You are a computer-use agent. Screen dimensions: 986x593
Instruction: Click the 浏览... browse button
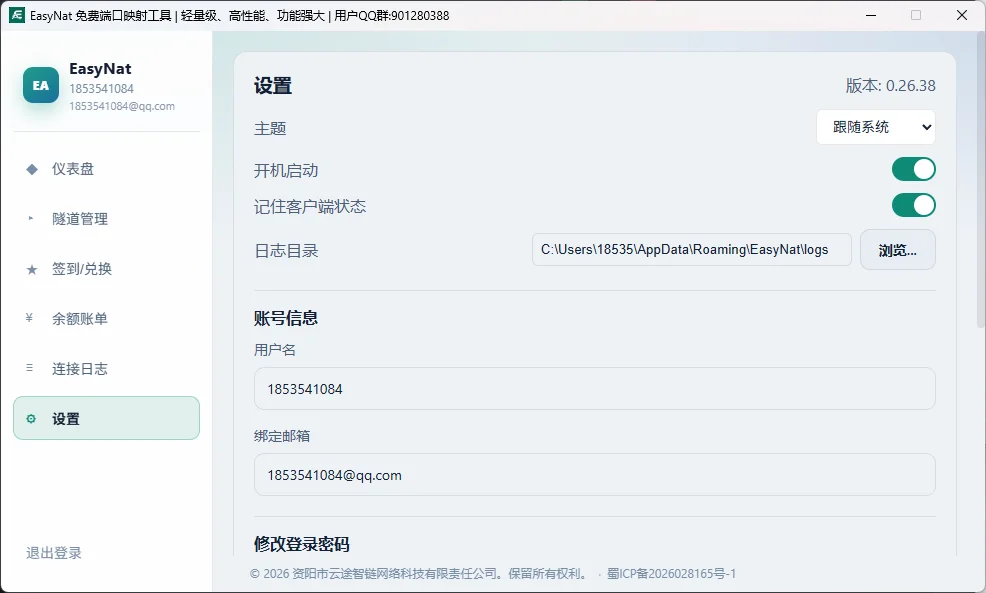coord(897,250)
